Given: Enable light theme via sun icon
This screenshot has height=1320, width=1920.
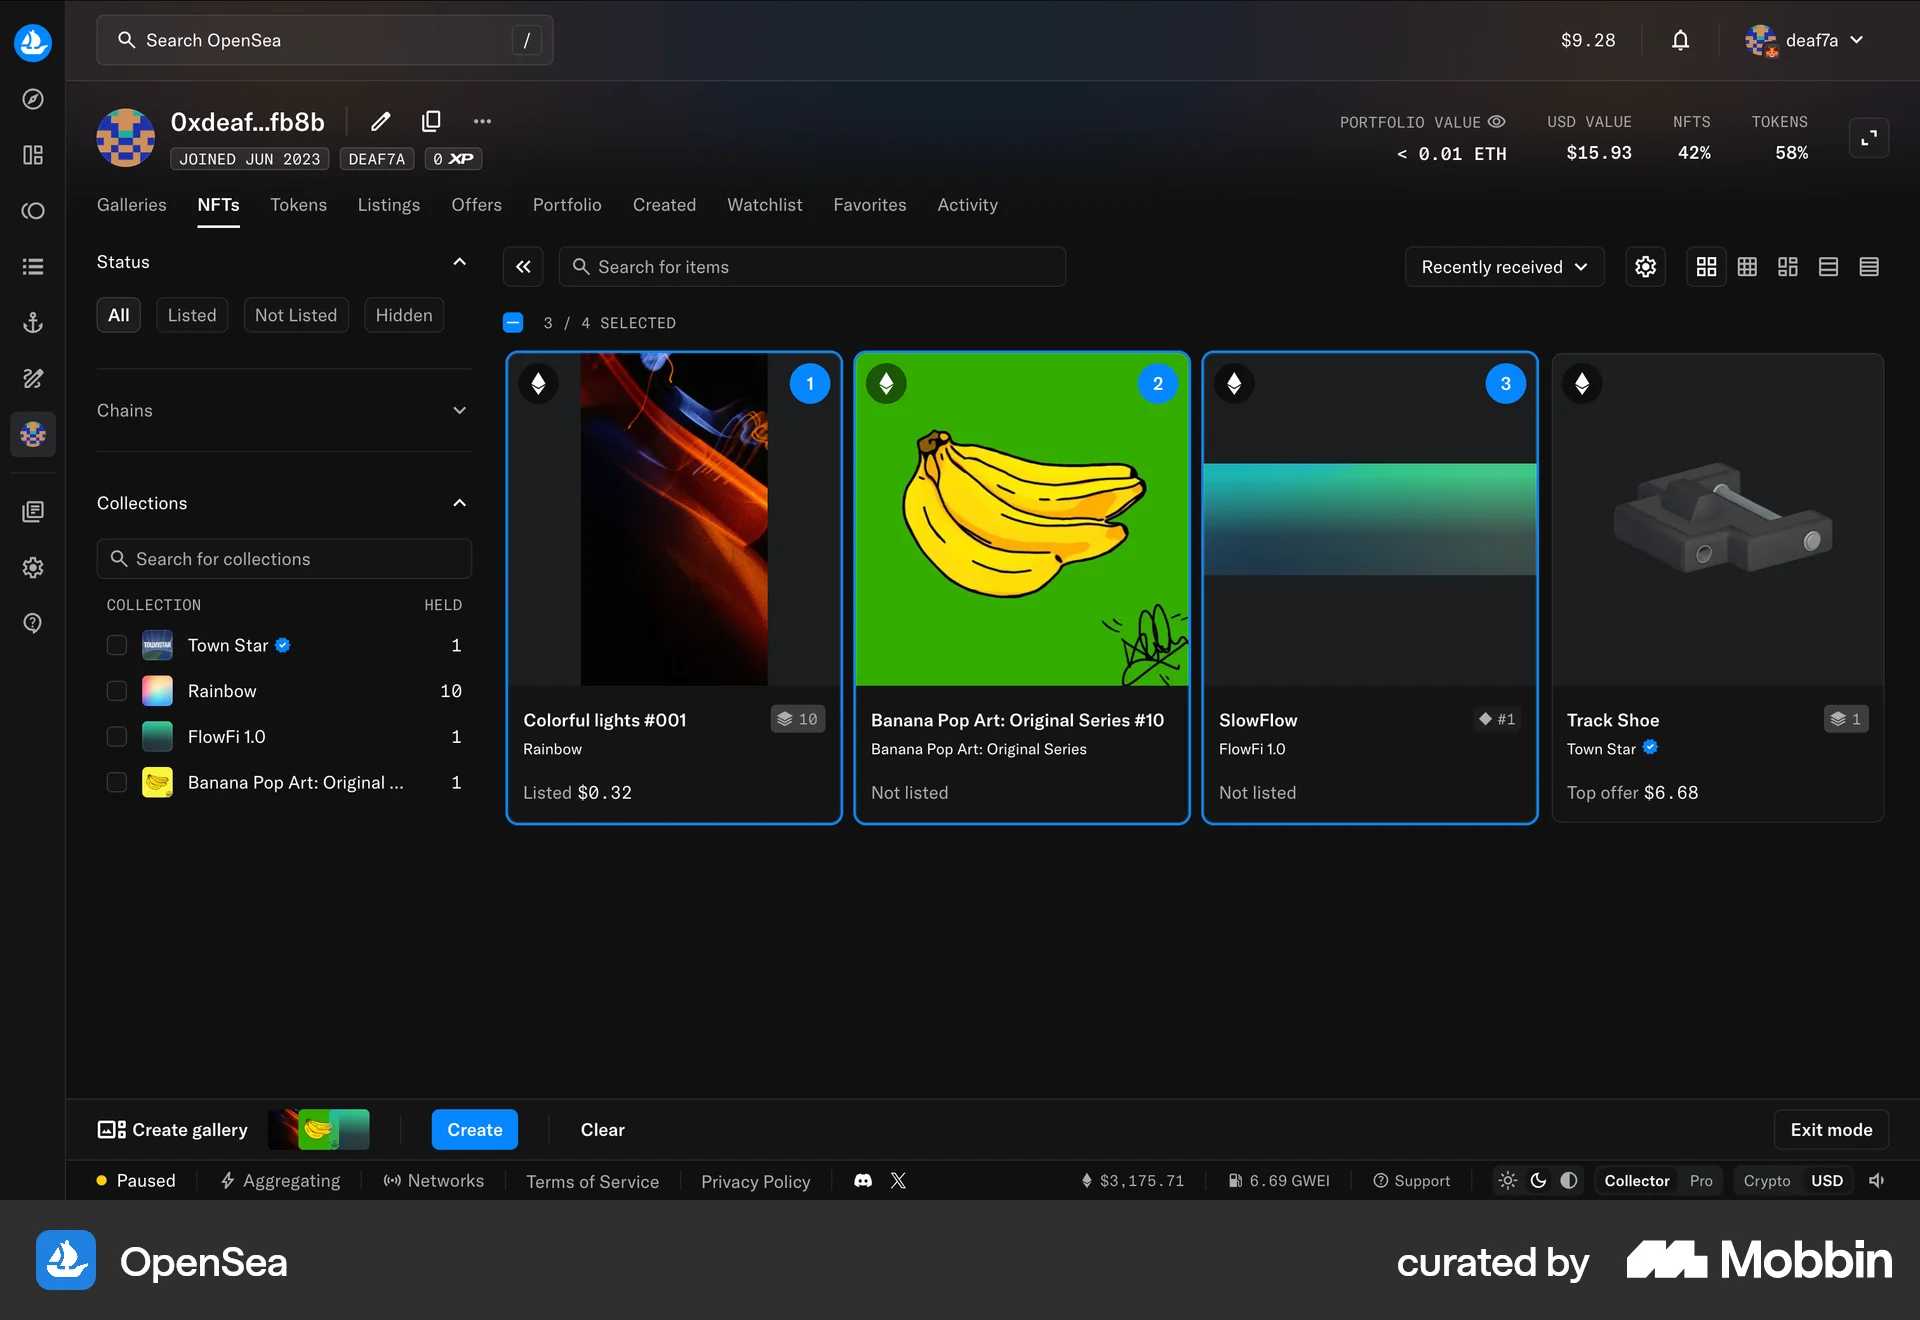Looking at the screenshot, I should (x=1508, y=1181).
